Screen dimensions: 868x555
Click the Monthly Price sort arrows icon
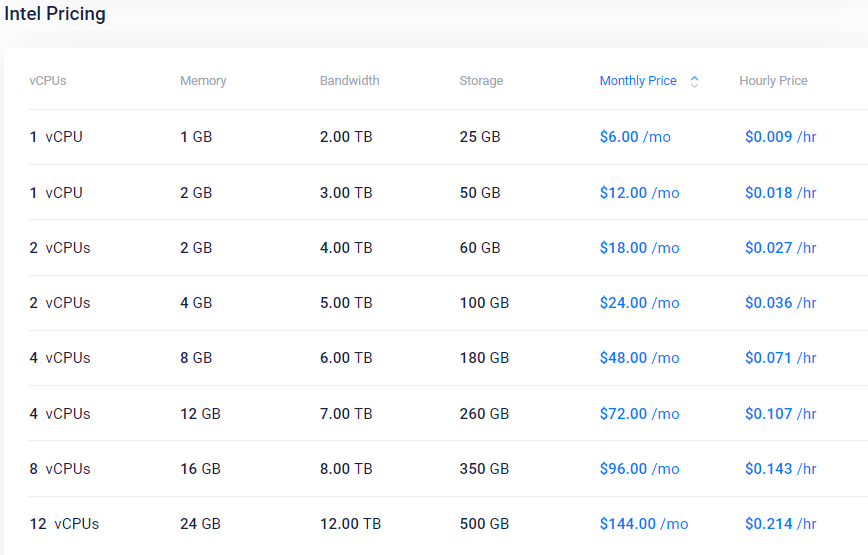point(694,81)
